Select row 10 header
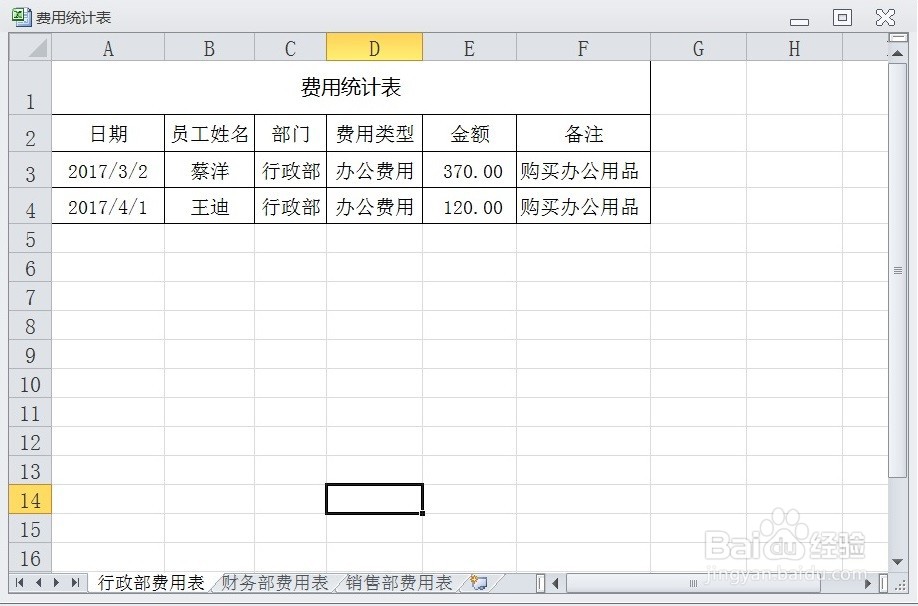Image resolution: width=918 pixels, height=606 pixels. coord(30,384)
